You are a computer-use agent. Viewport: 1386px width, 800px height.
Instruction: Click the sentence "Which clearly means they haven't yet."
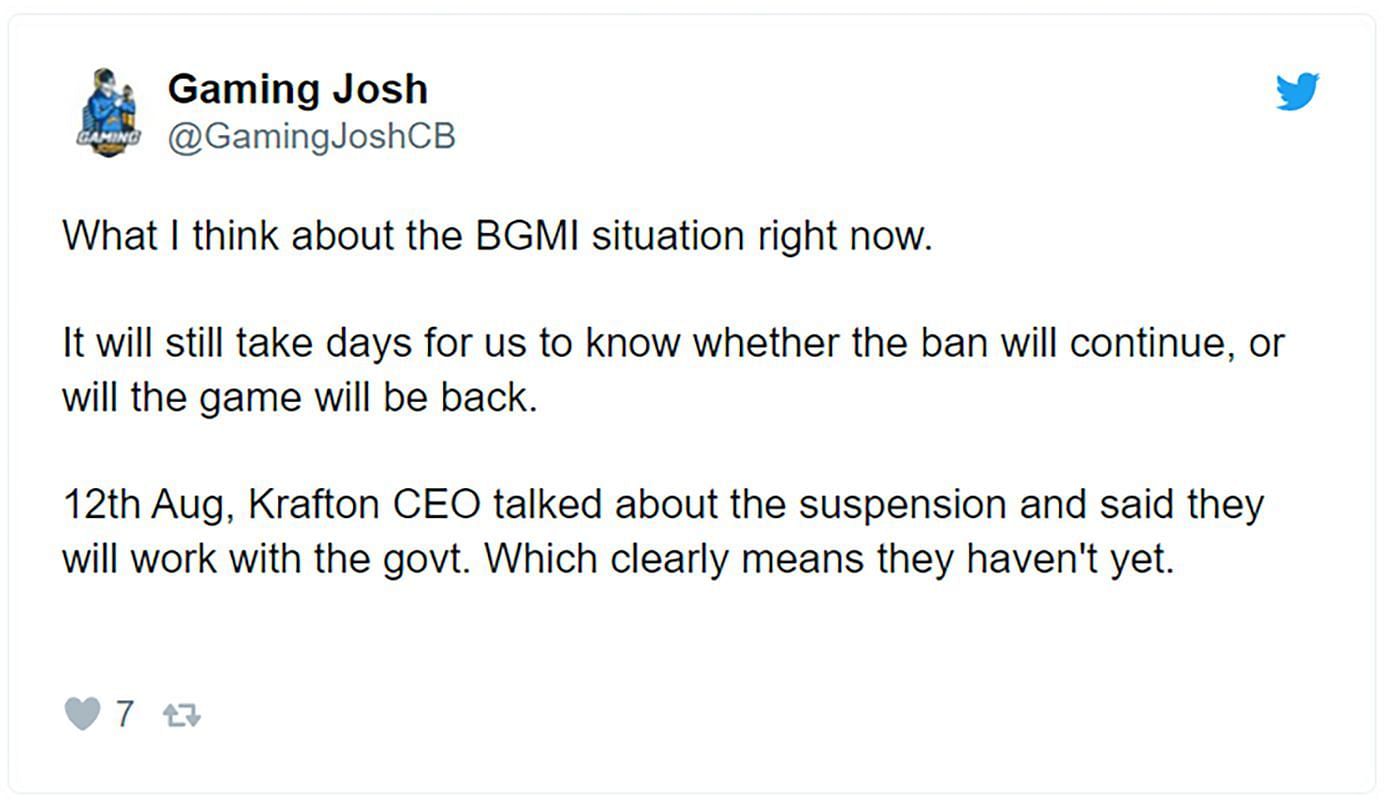(829, 558)
